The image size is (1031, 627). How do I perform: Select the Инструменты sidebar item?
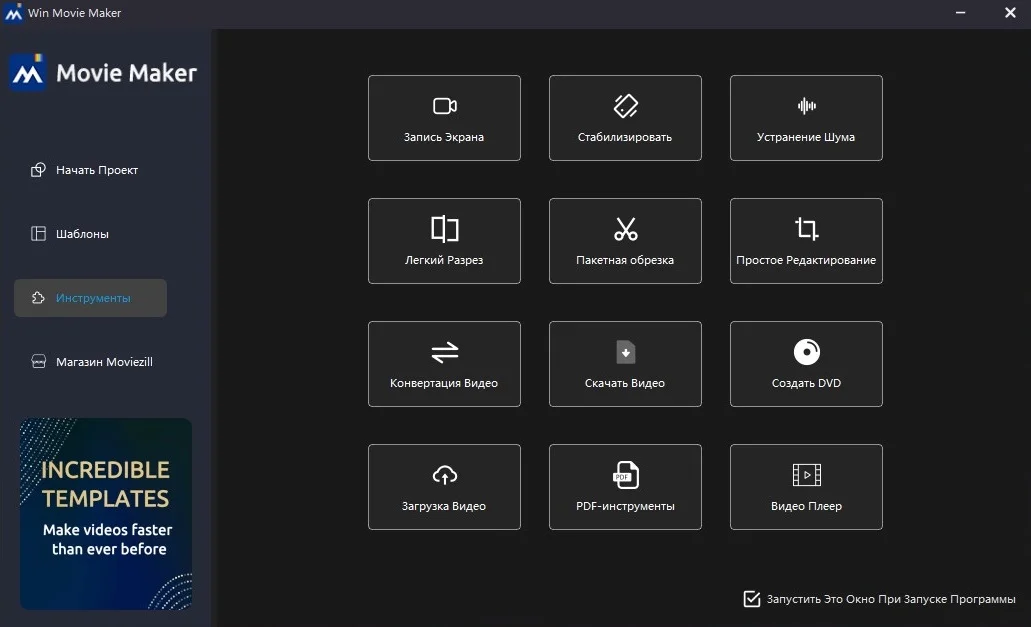click(90, 298)
